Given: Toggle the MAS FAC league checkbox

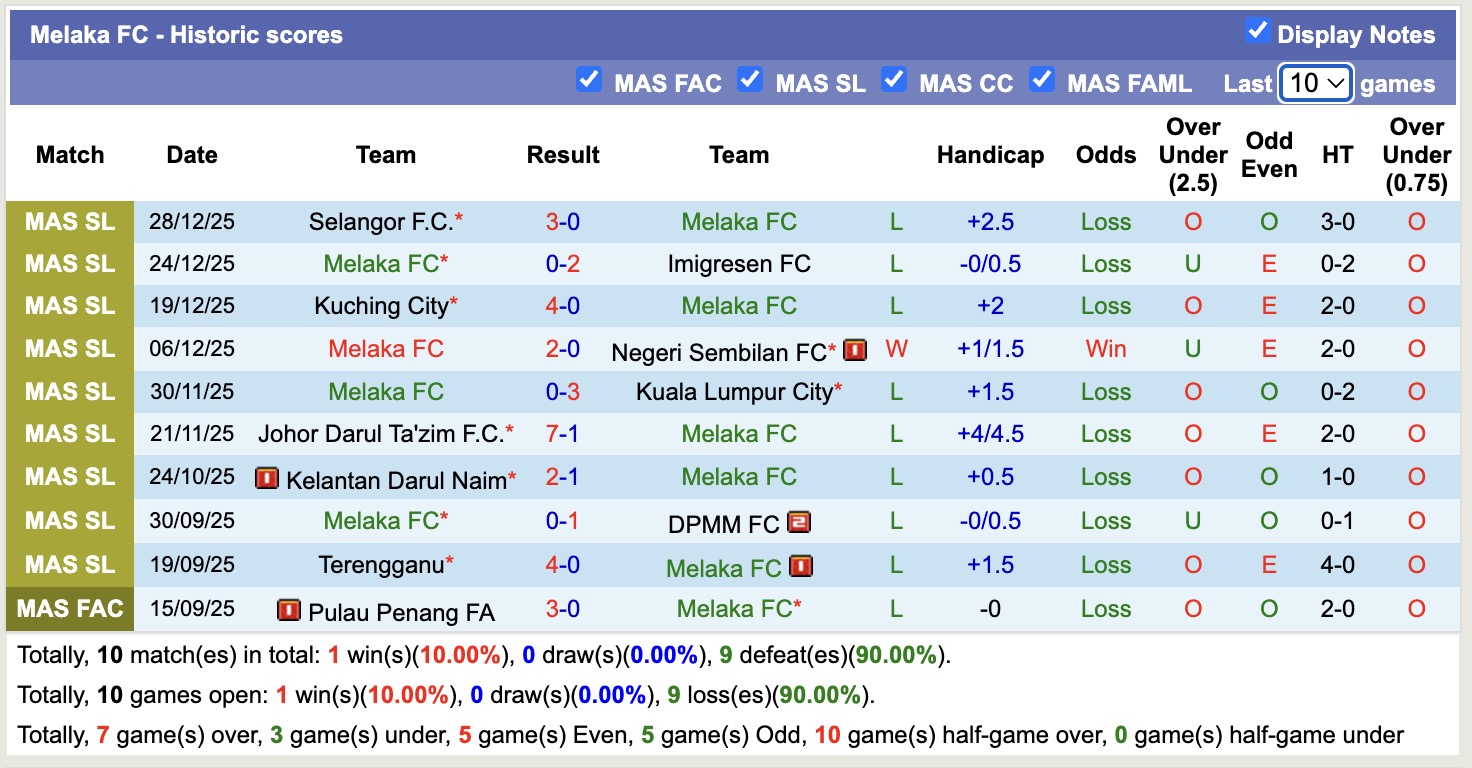Looking at the screenshot, I should tap(589, 80).
